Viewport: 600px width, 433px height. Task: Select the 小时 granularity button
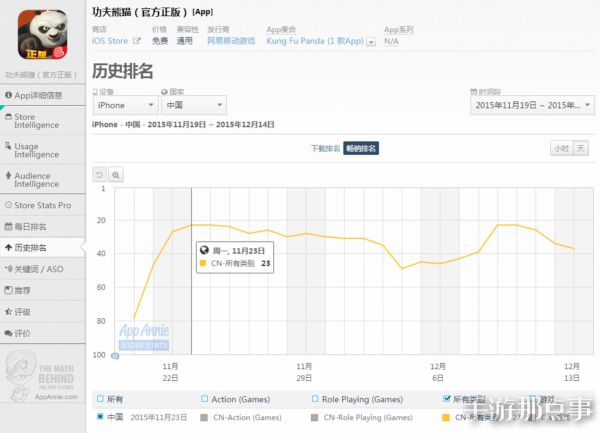click(x=561, y=148)
